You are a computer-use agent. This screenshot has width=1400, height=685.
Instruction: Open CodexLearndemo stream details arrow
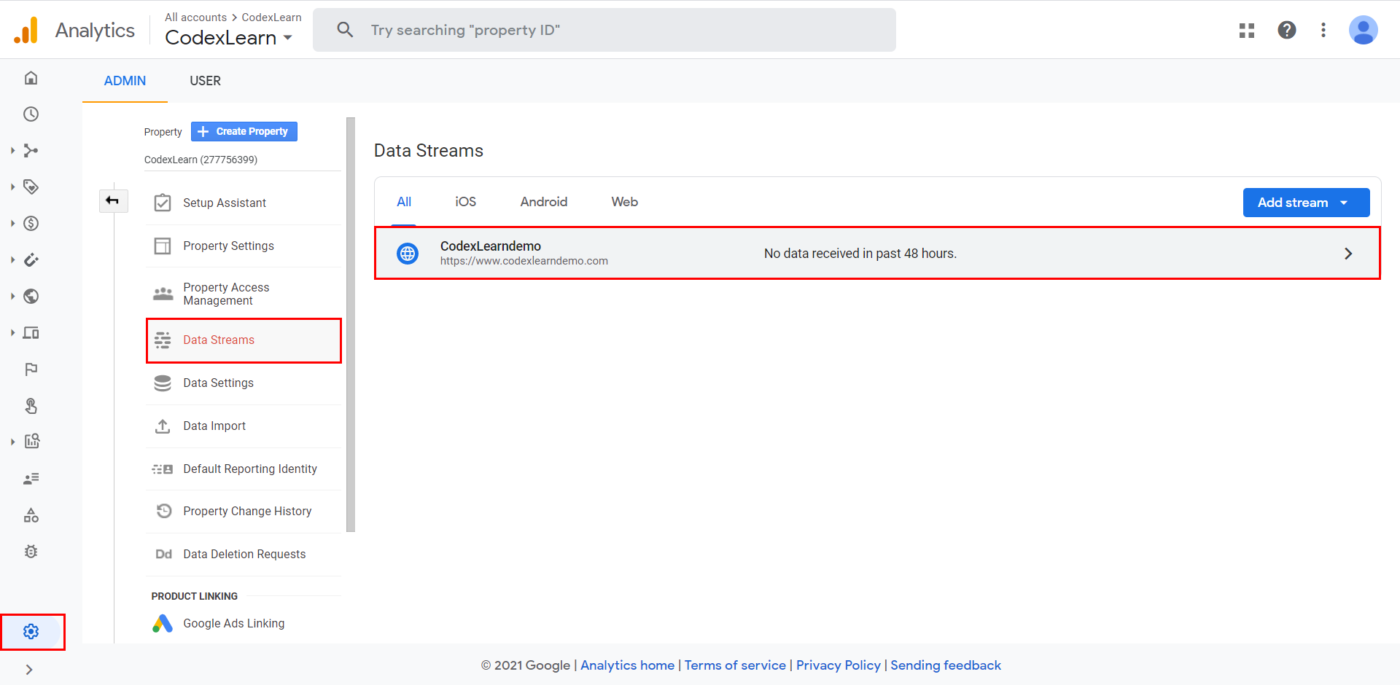coord(1348,254)
